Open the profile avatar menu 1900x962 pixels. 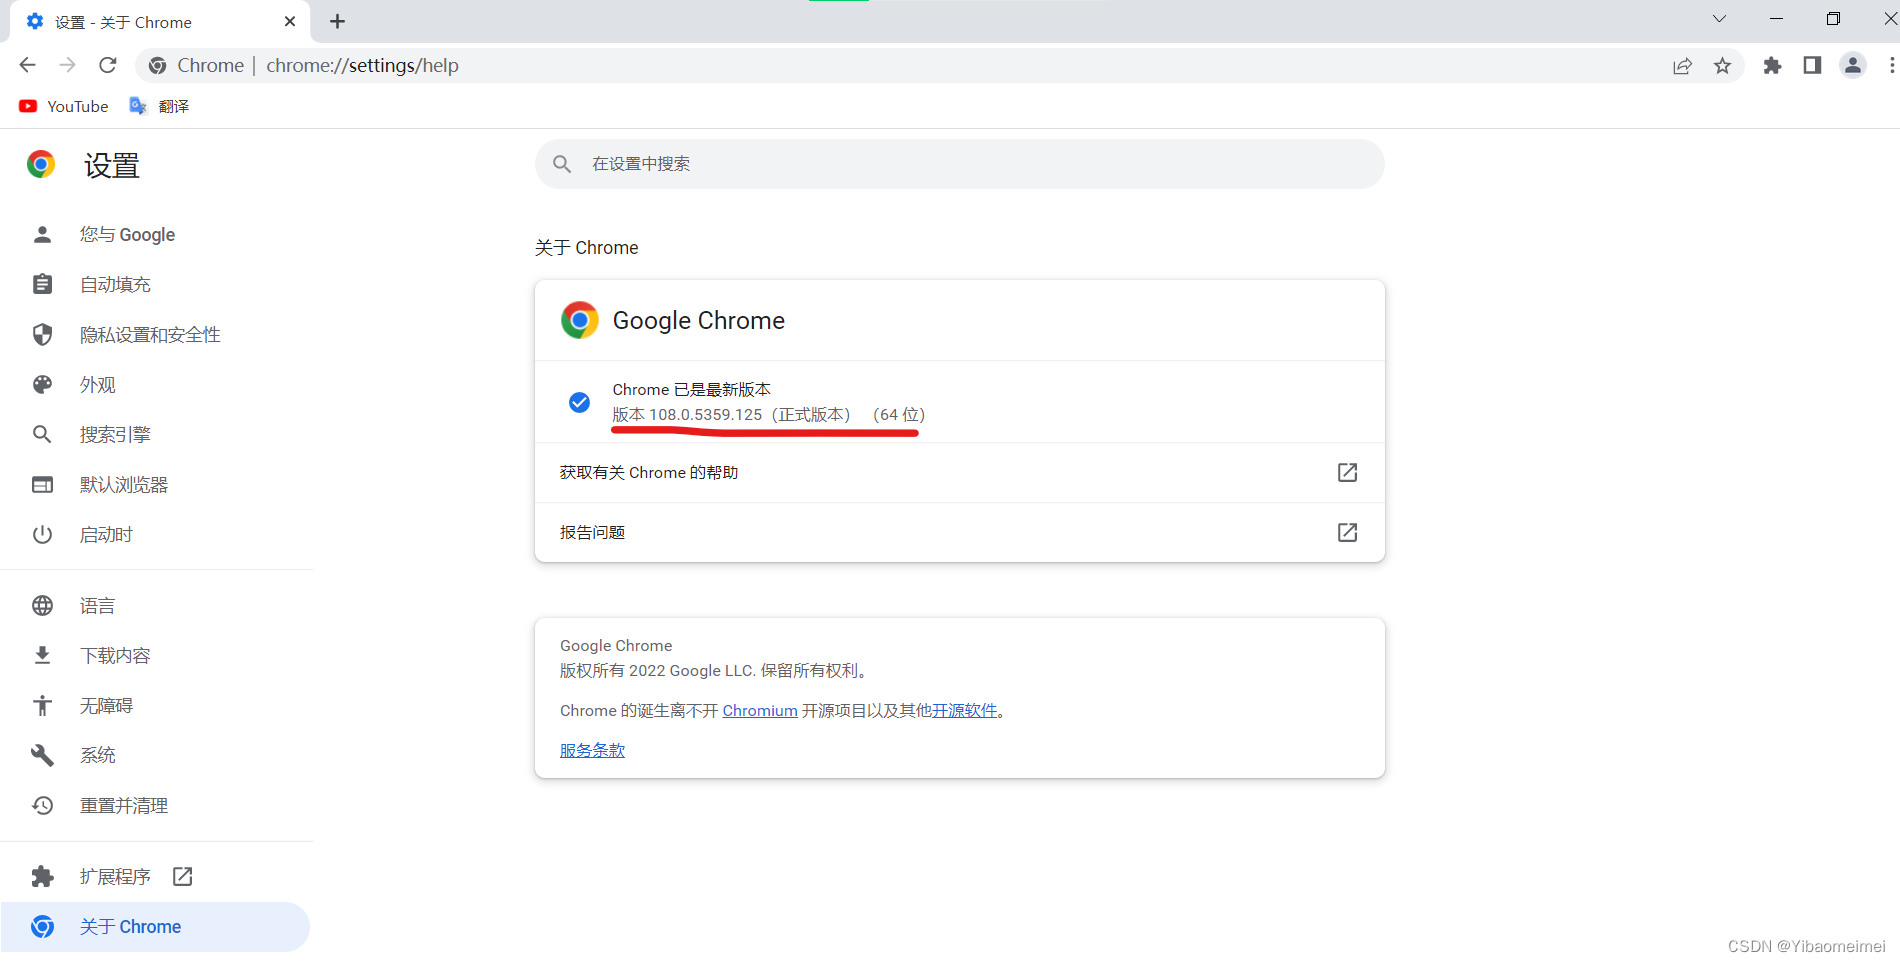tap(1852, 65)
